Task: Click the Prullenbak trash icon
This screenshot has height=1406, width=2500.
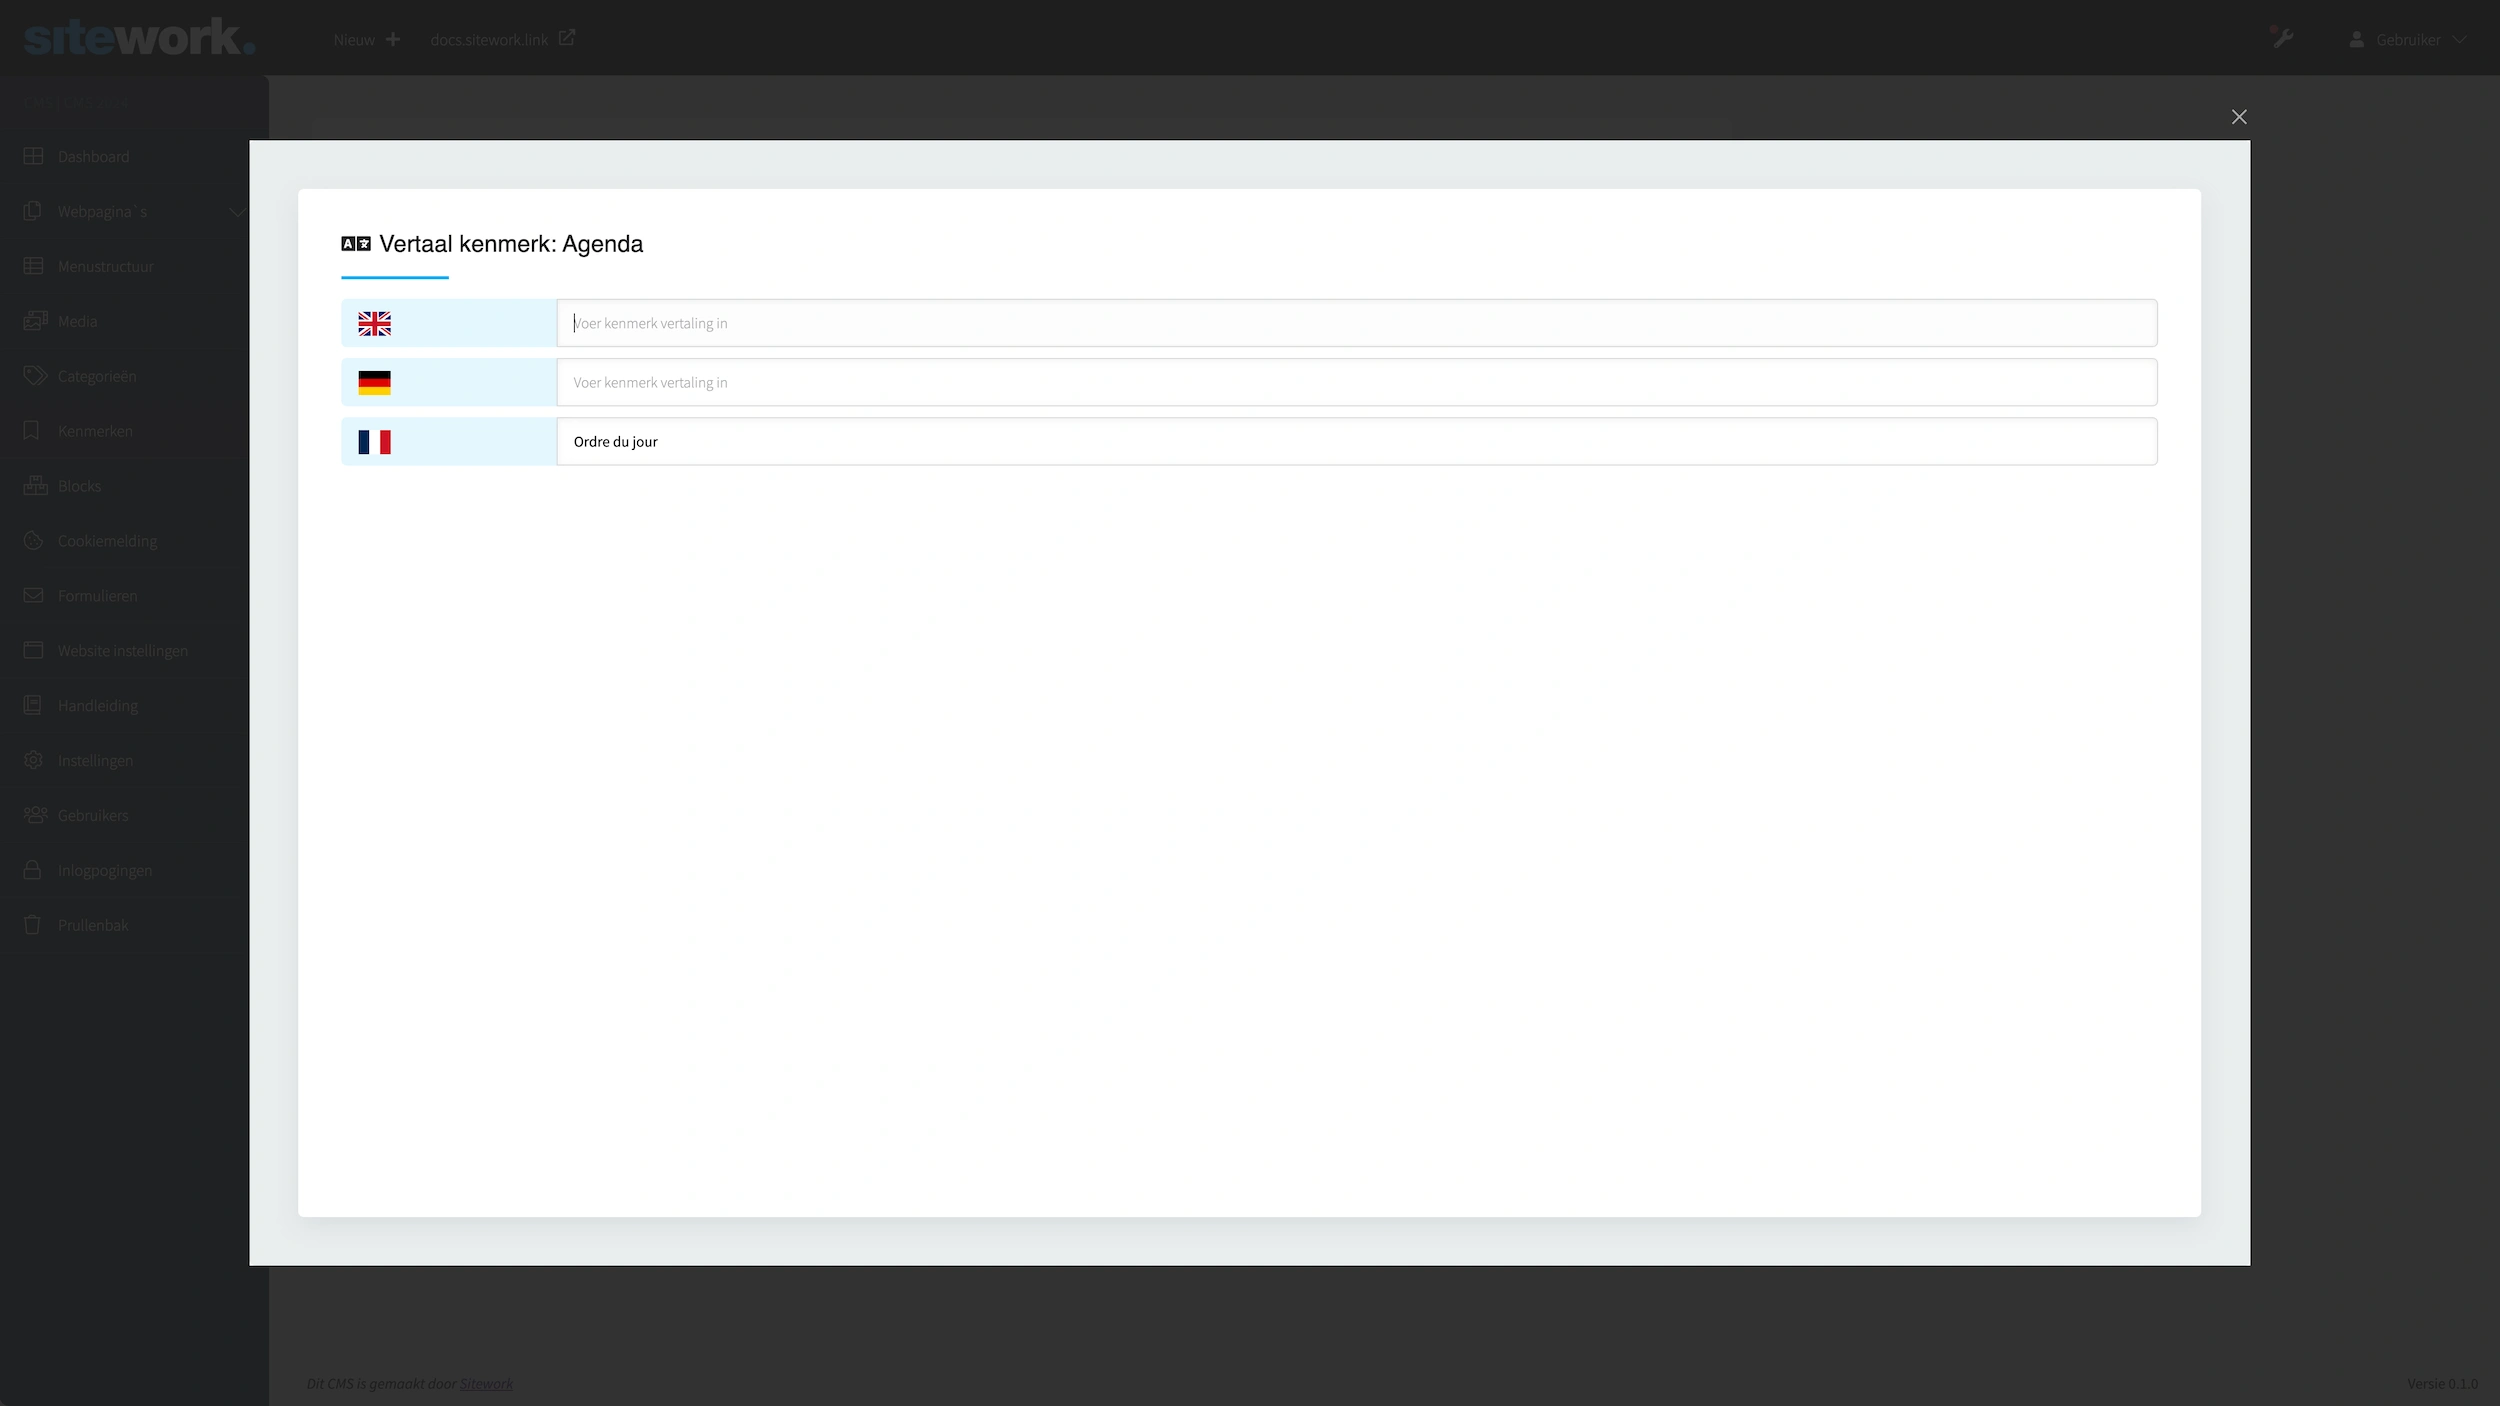Action: 33,925
